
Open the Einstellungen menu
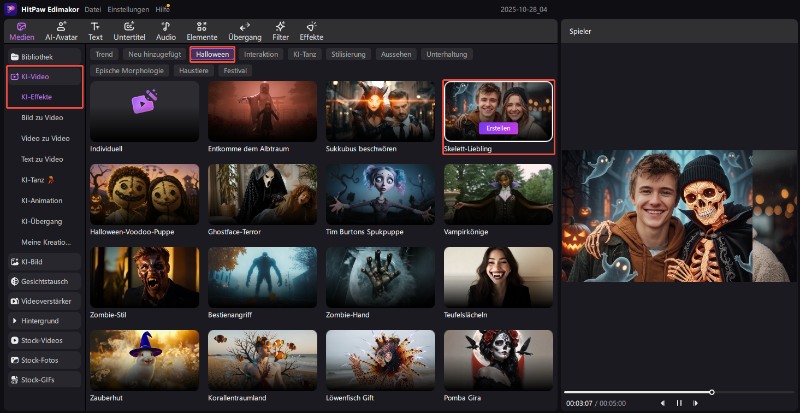(129, 9)
